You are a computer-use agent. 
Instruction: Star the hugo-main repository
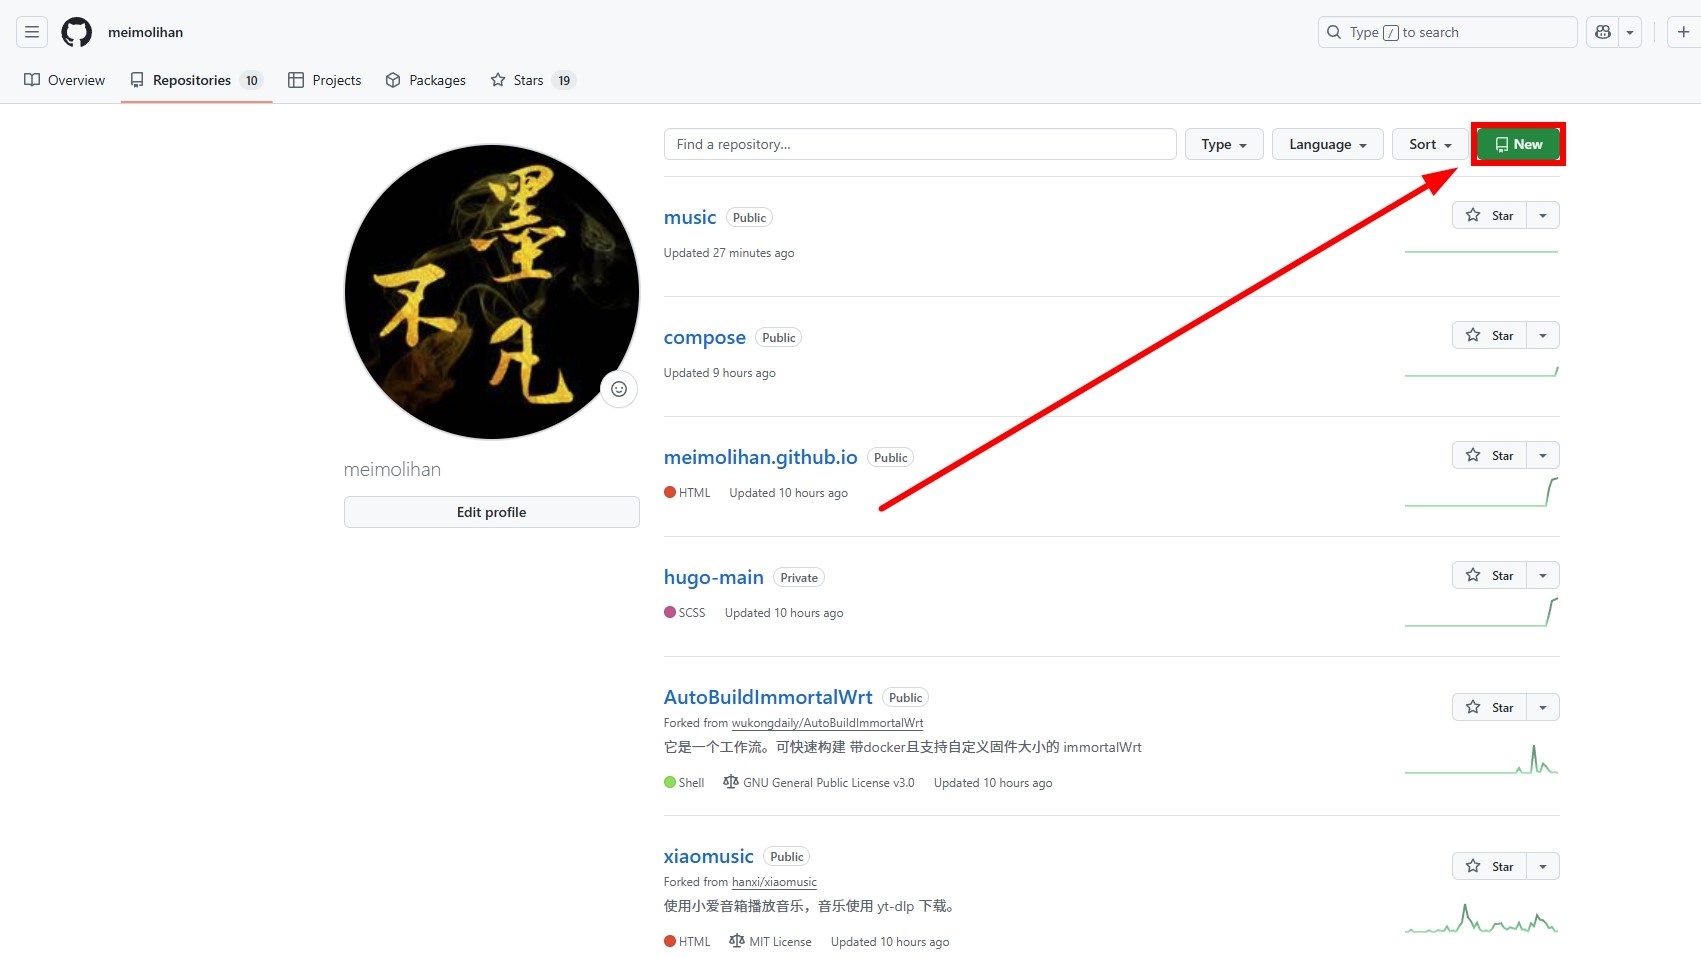click(1489, 575)
